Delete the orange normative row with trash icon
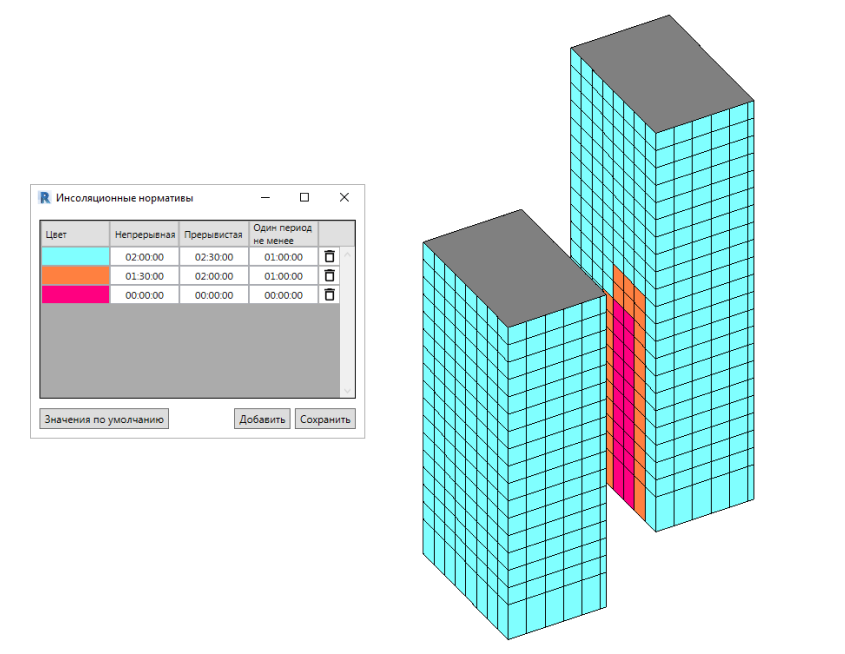This screenshot has width=845, height=654. coord(329,276)
